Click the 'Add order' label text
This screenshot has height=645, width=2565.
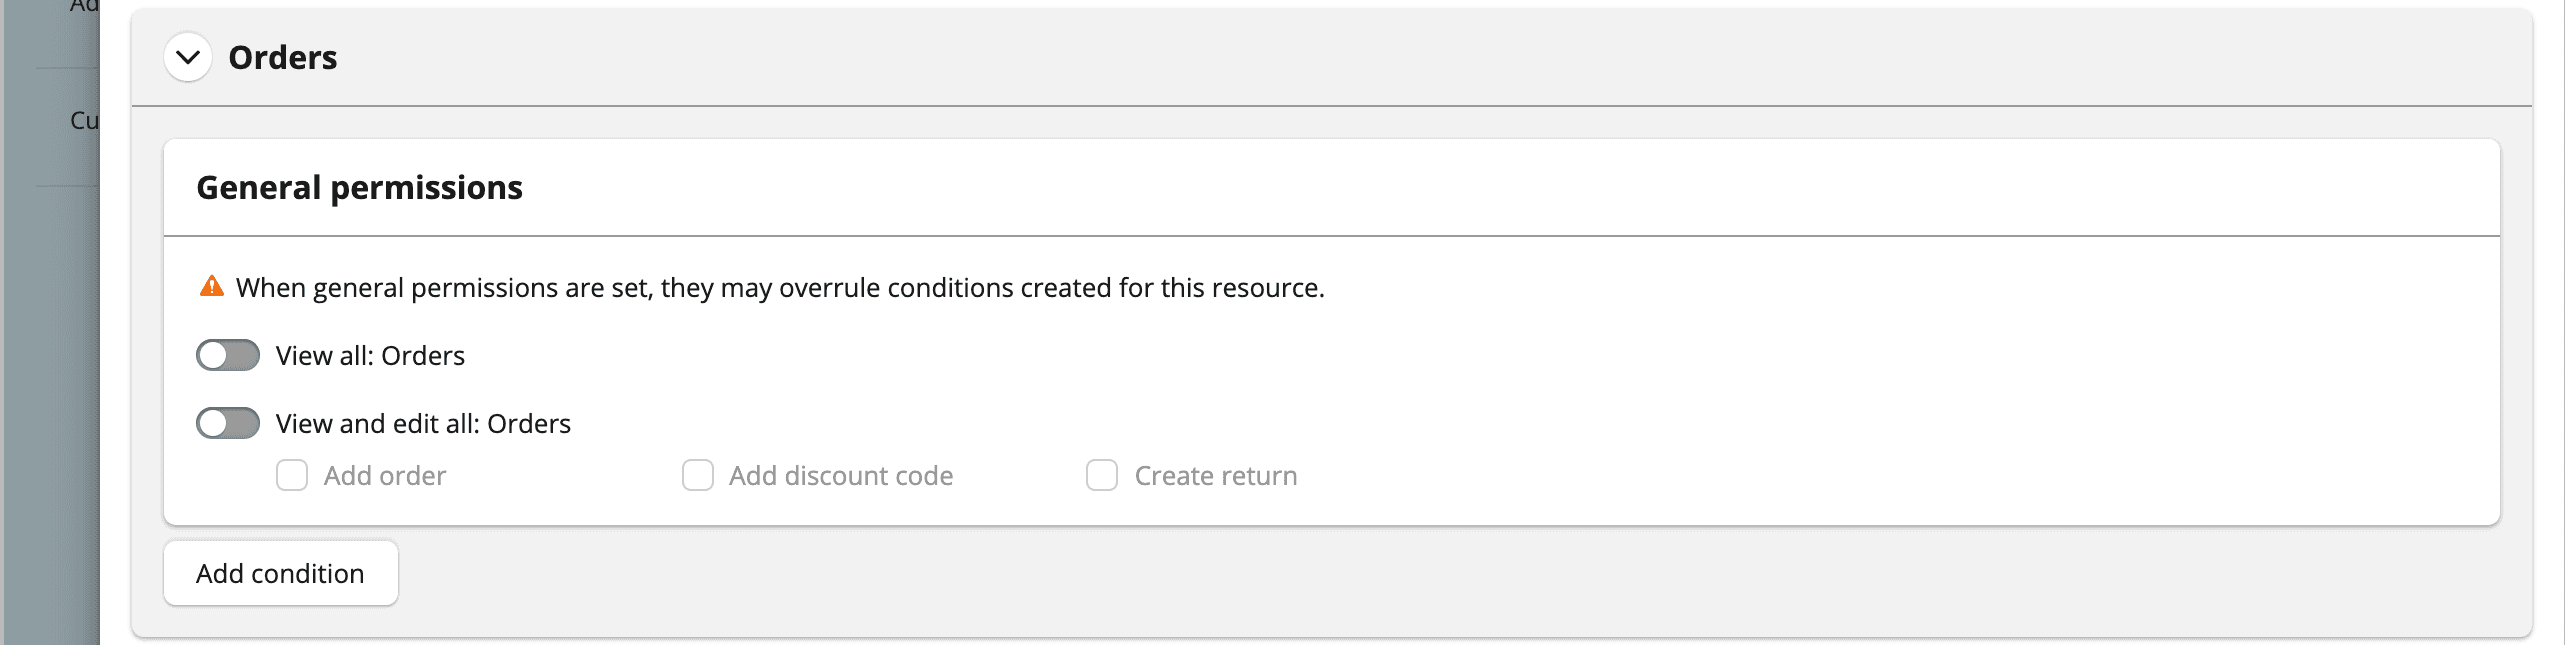coord(385,476)
